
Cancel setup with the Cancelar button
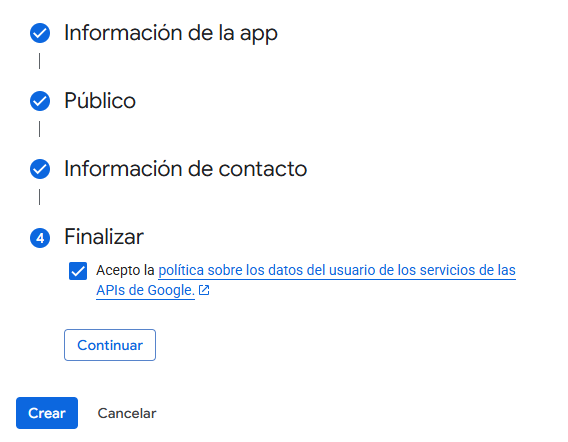tap(127, 413)
